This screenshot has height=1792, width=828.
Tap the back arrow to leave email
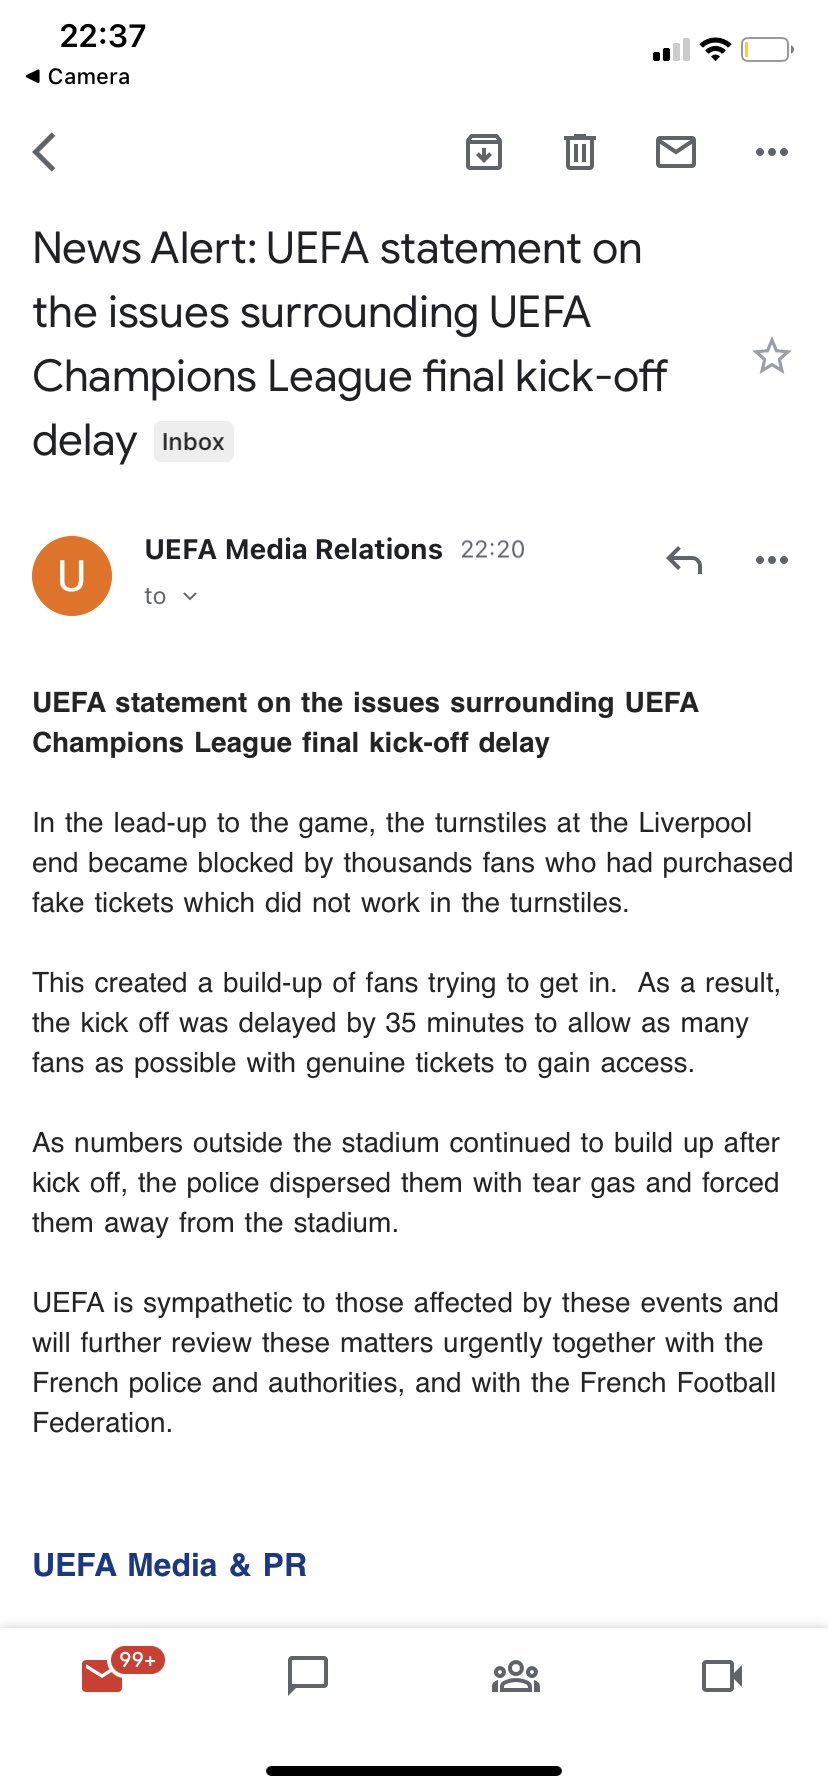tap(45, 153)
